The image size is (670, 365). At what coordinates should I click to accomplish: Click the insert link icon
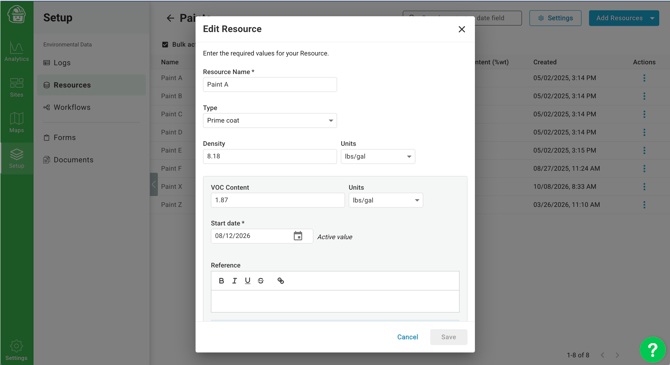click(x=280, y=281)
